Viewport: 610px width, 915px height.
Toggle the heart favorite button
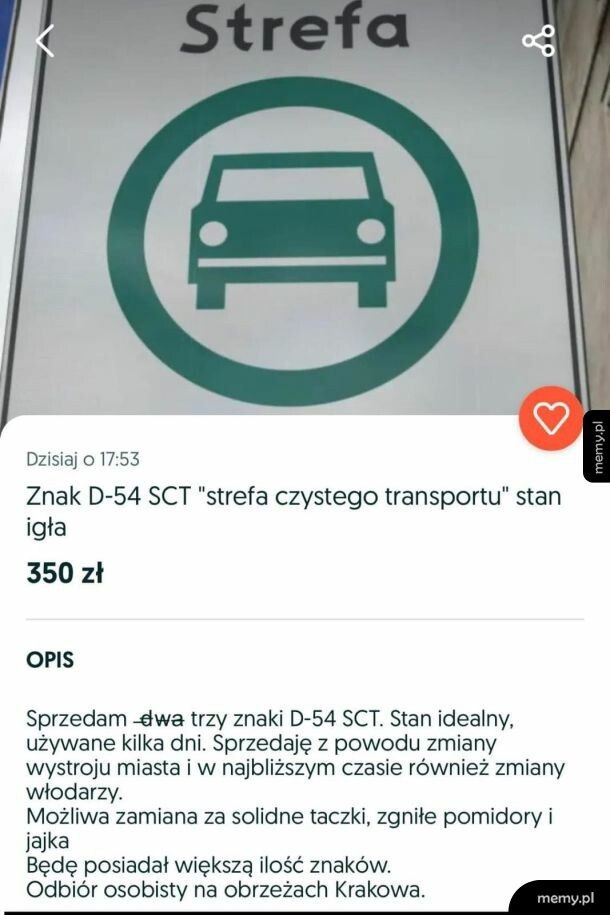click(550, 418)
